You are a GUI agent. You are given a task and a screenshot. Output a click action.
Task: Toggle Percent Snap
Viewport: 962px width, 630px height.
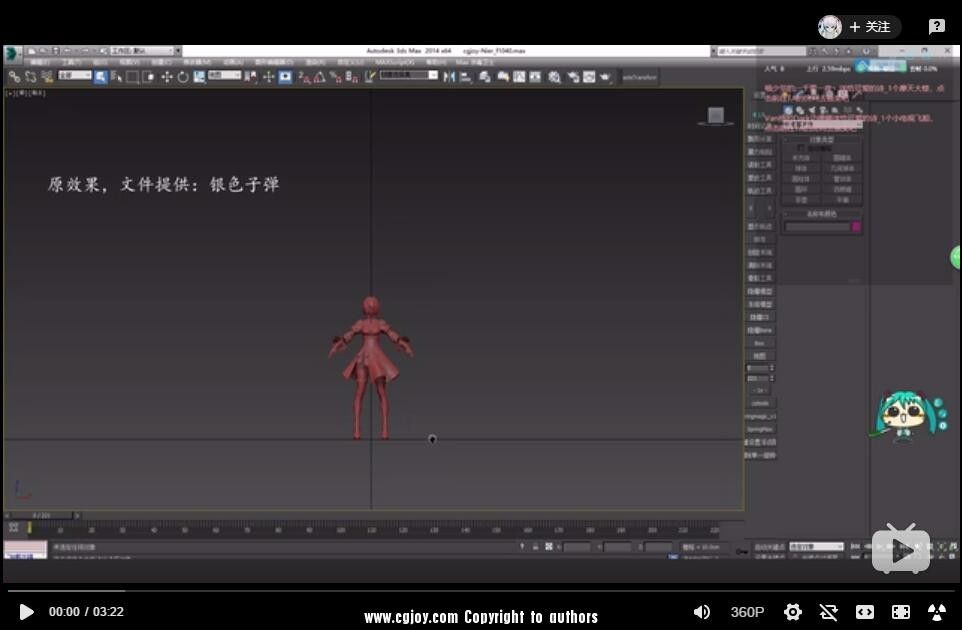(x=336, y=77)
